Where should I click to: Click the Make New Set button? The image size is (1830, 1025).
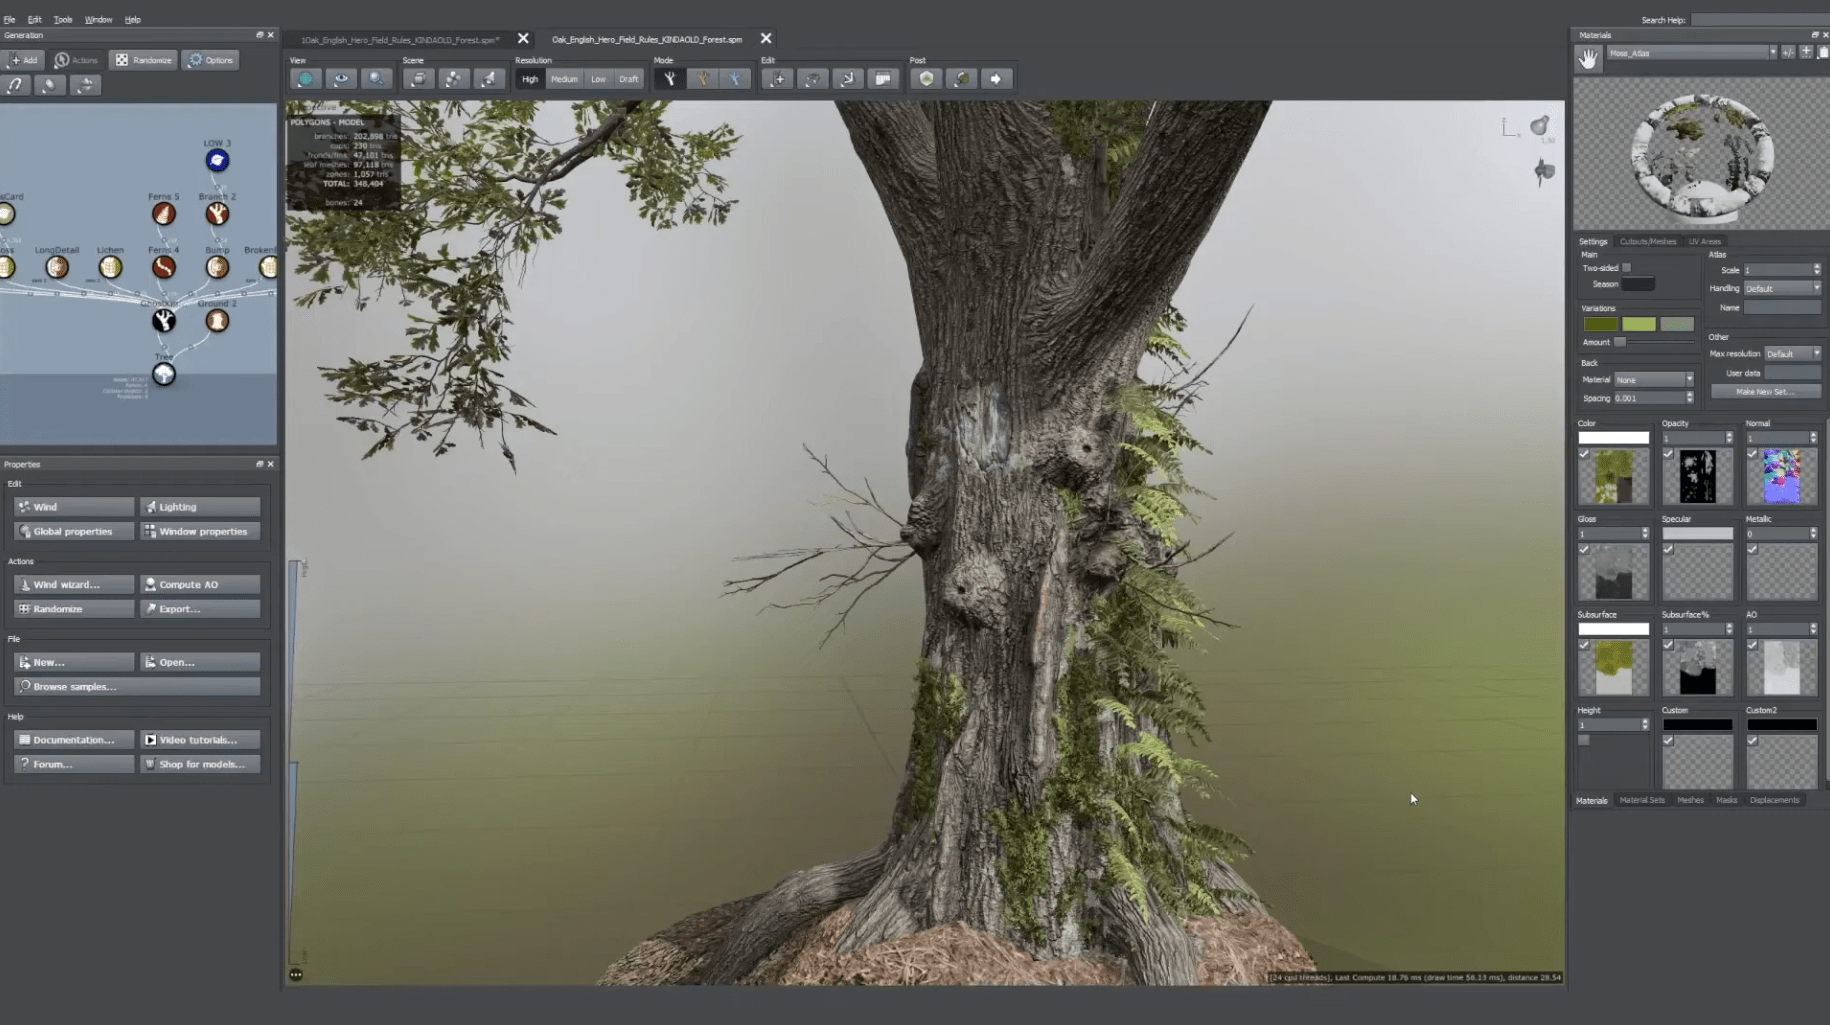tap(1766, 392)
